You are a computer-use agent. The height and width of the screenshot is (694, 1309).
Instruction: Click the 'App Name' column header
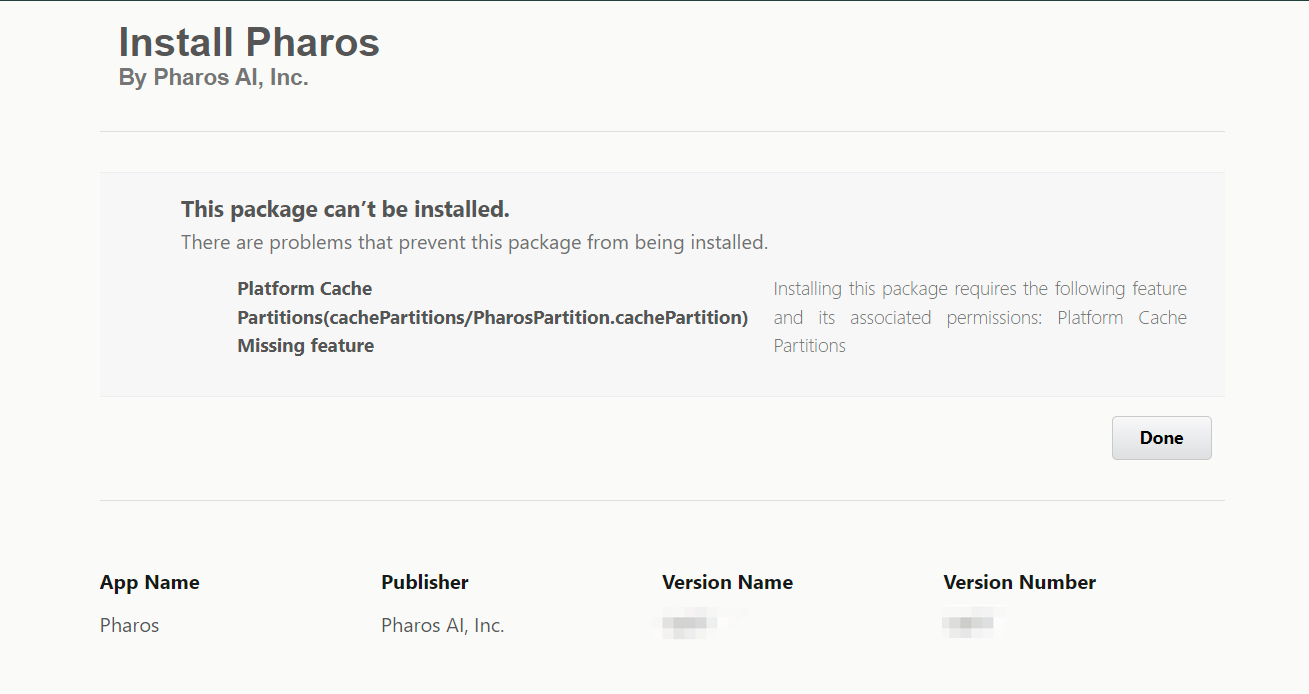[x=150, y=582]
